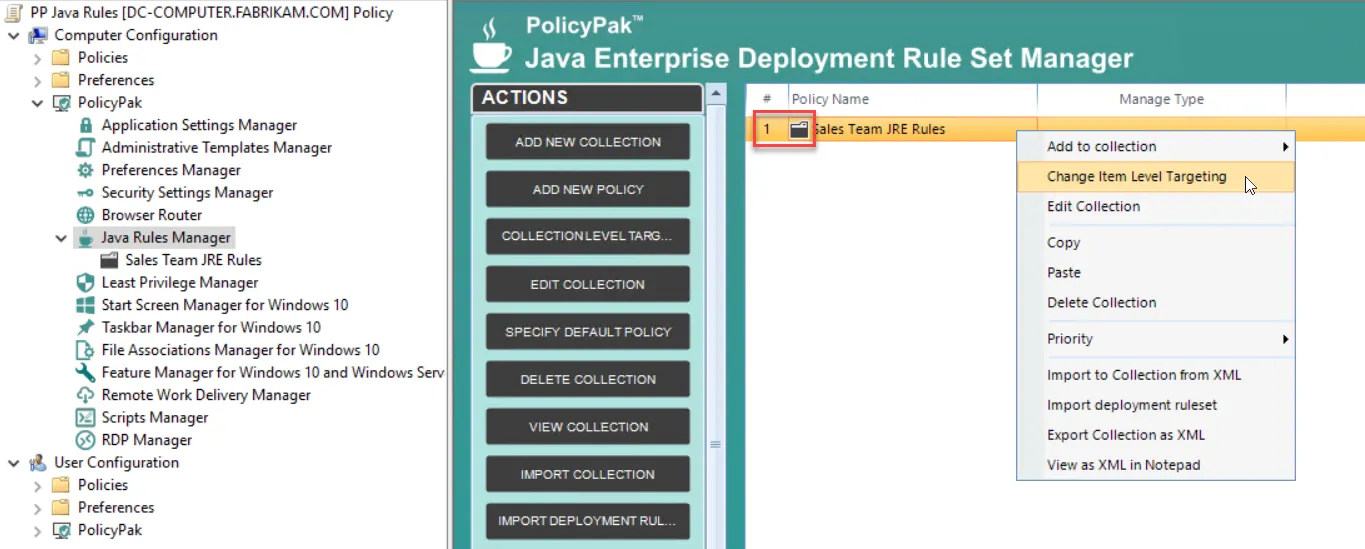Select the Remote Work Delivery Manager tree item
The image size is (1365, 549).
click(x=206, y=395)
